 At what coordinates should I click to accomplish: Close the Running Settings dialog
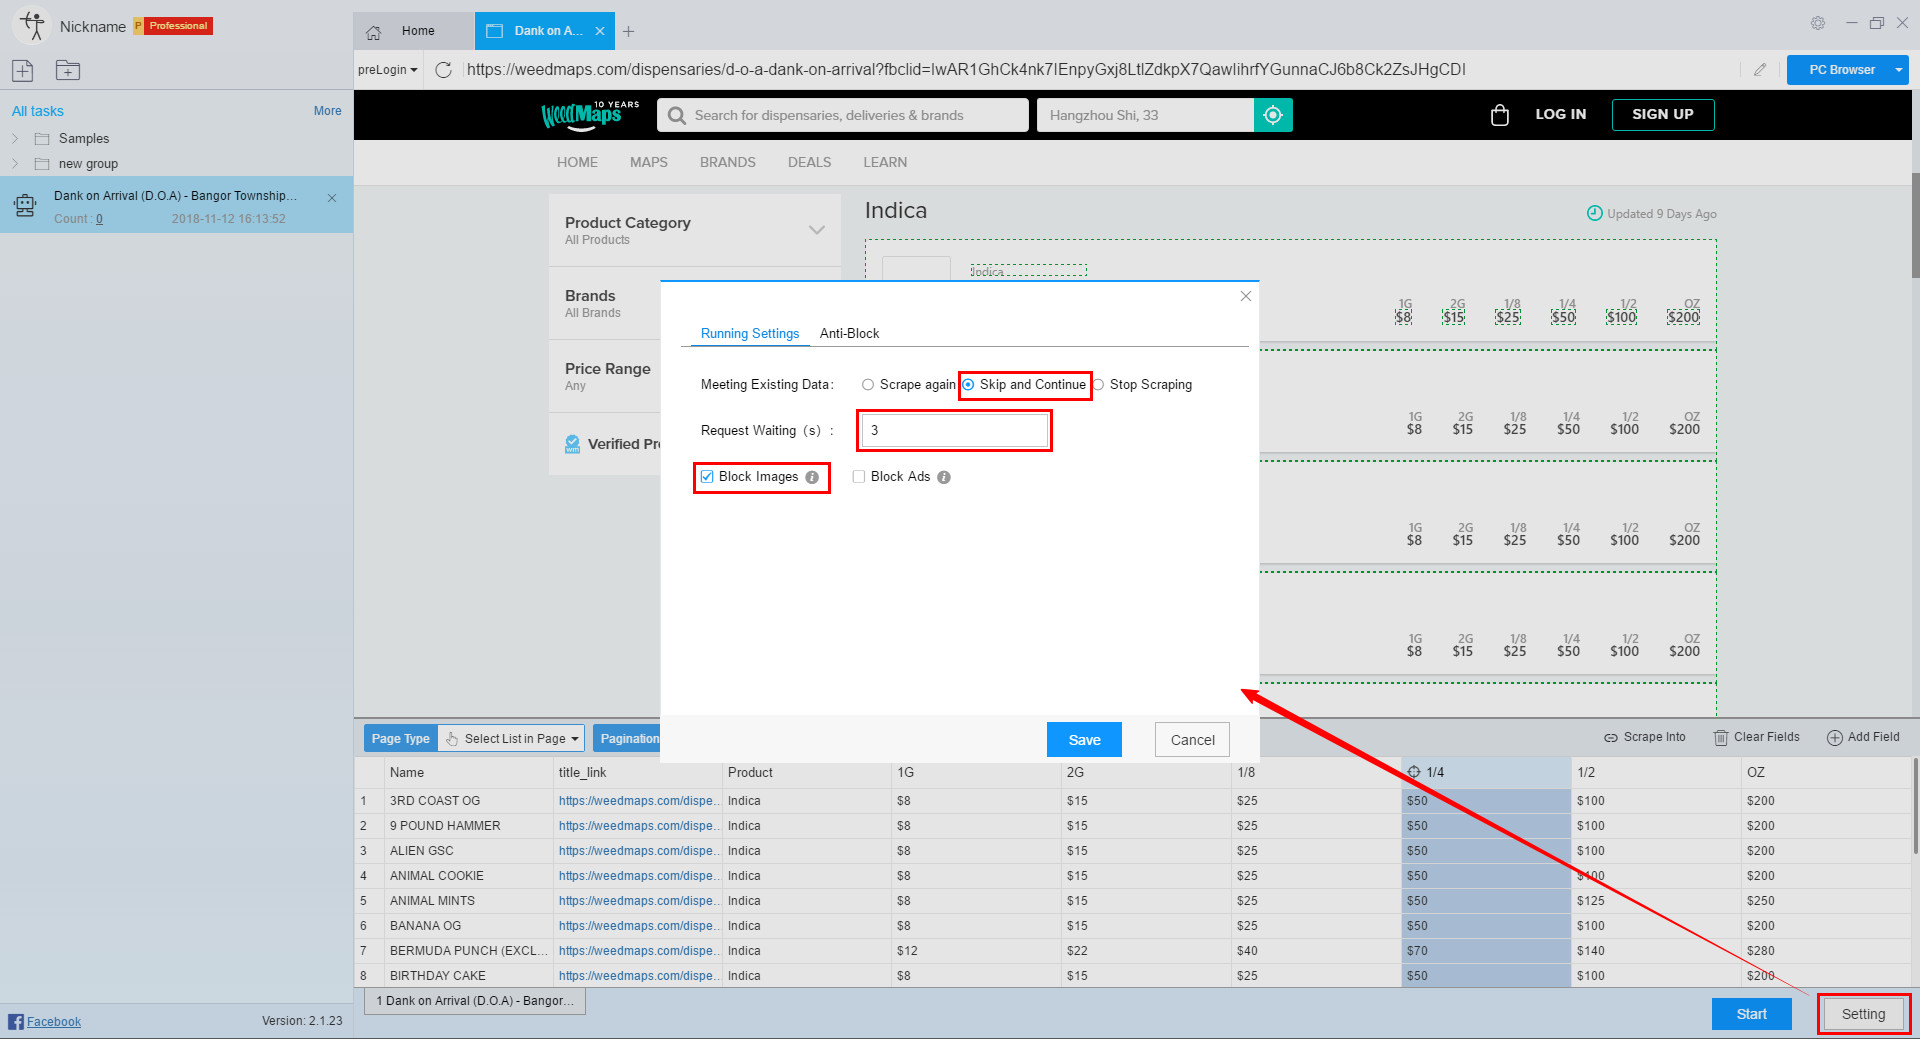(x=1246, y=296)
